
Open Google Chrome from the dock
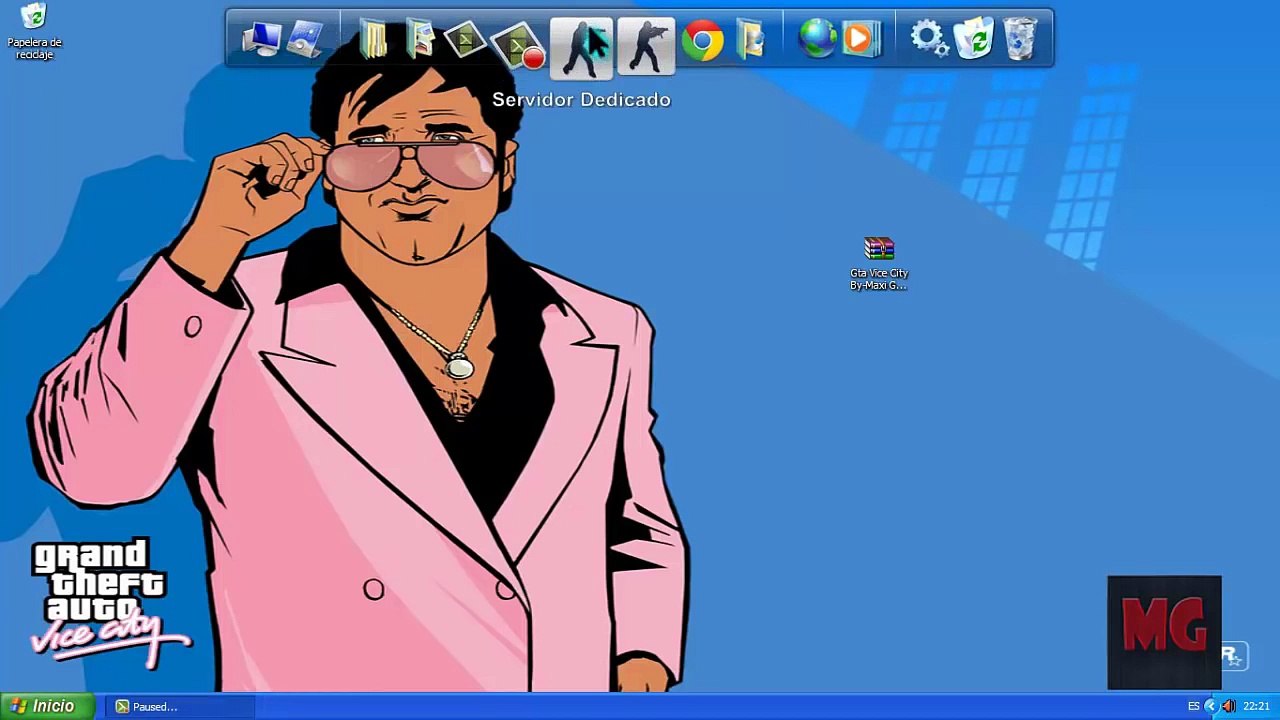[x=702, y=41]
